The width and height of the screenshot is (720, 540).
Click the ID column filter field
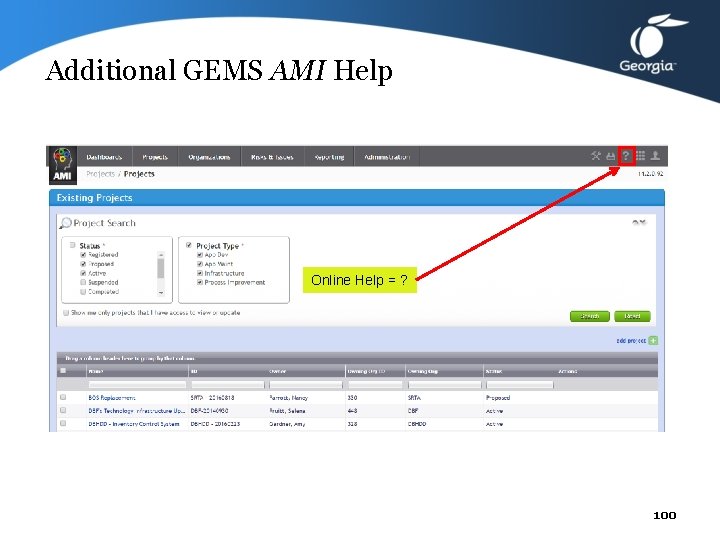point(228,385)
